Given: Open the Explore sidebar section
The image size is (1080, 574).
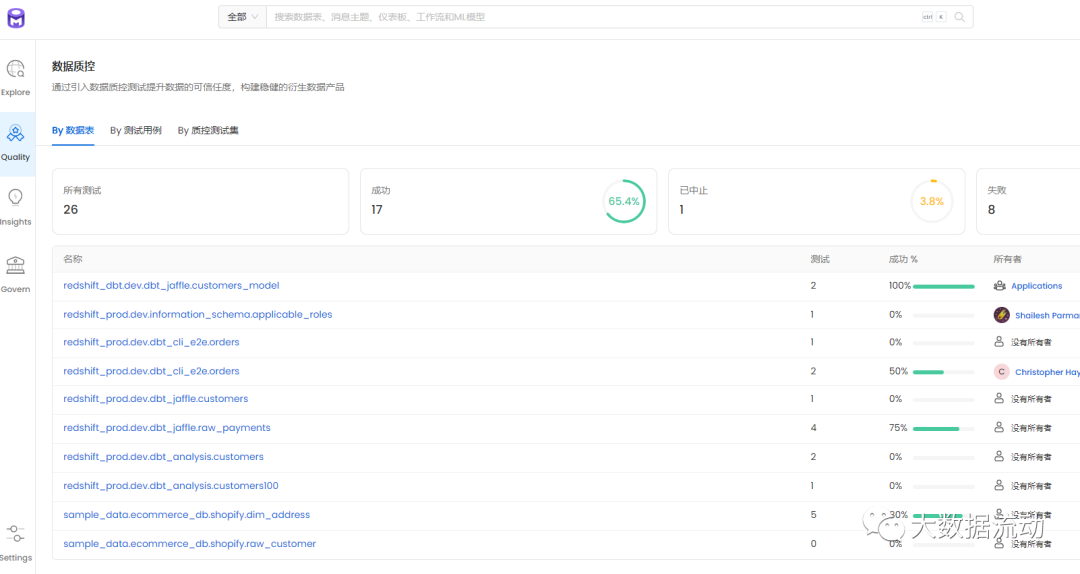Looking at the screenshot, I should pyautogui.click(x=16, y=78).
